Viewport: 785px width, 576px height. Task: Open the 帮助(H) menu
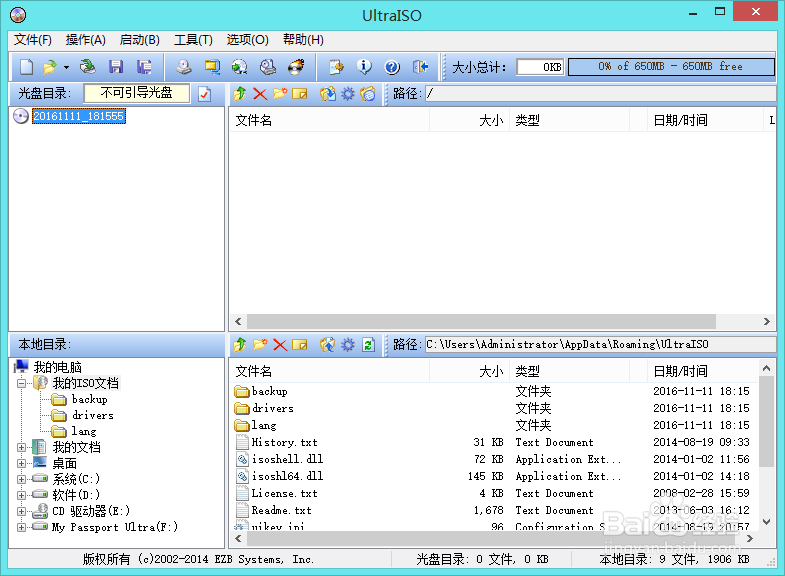(303, 40)
